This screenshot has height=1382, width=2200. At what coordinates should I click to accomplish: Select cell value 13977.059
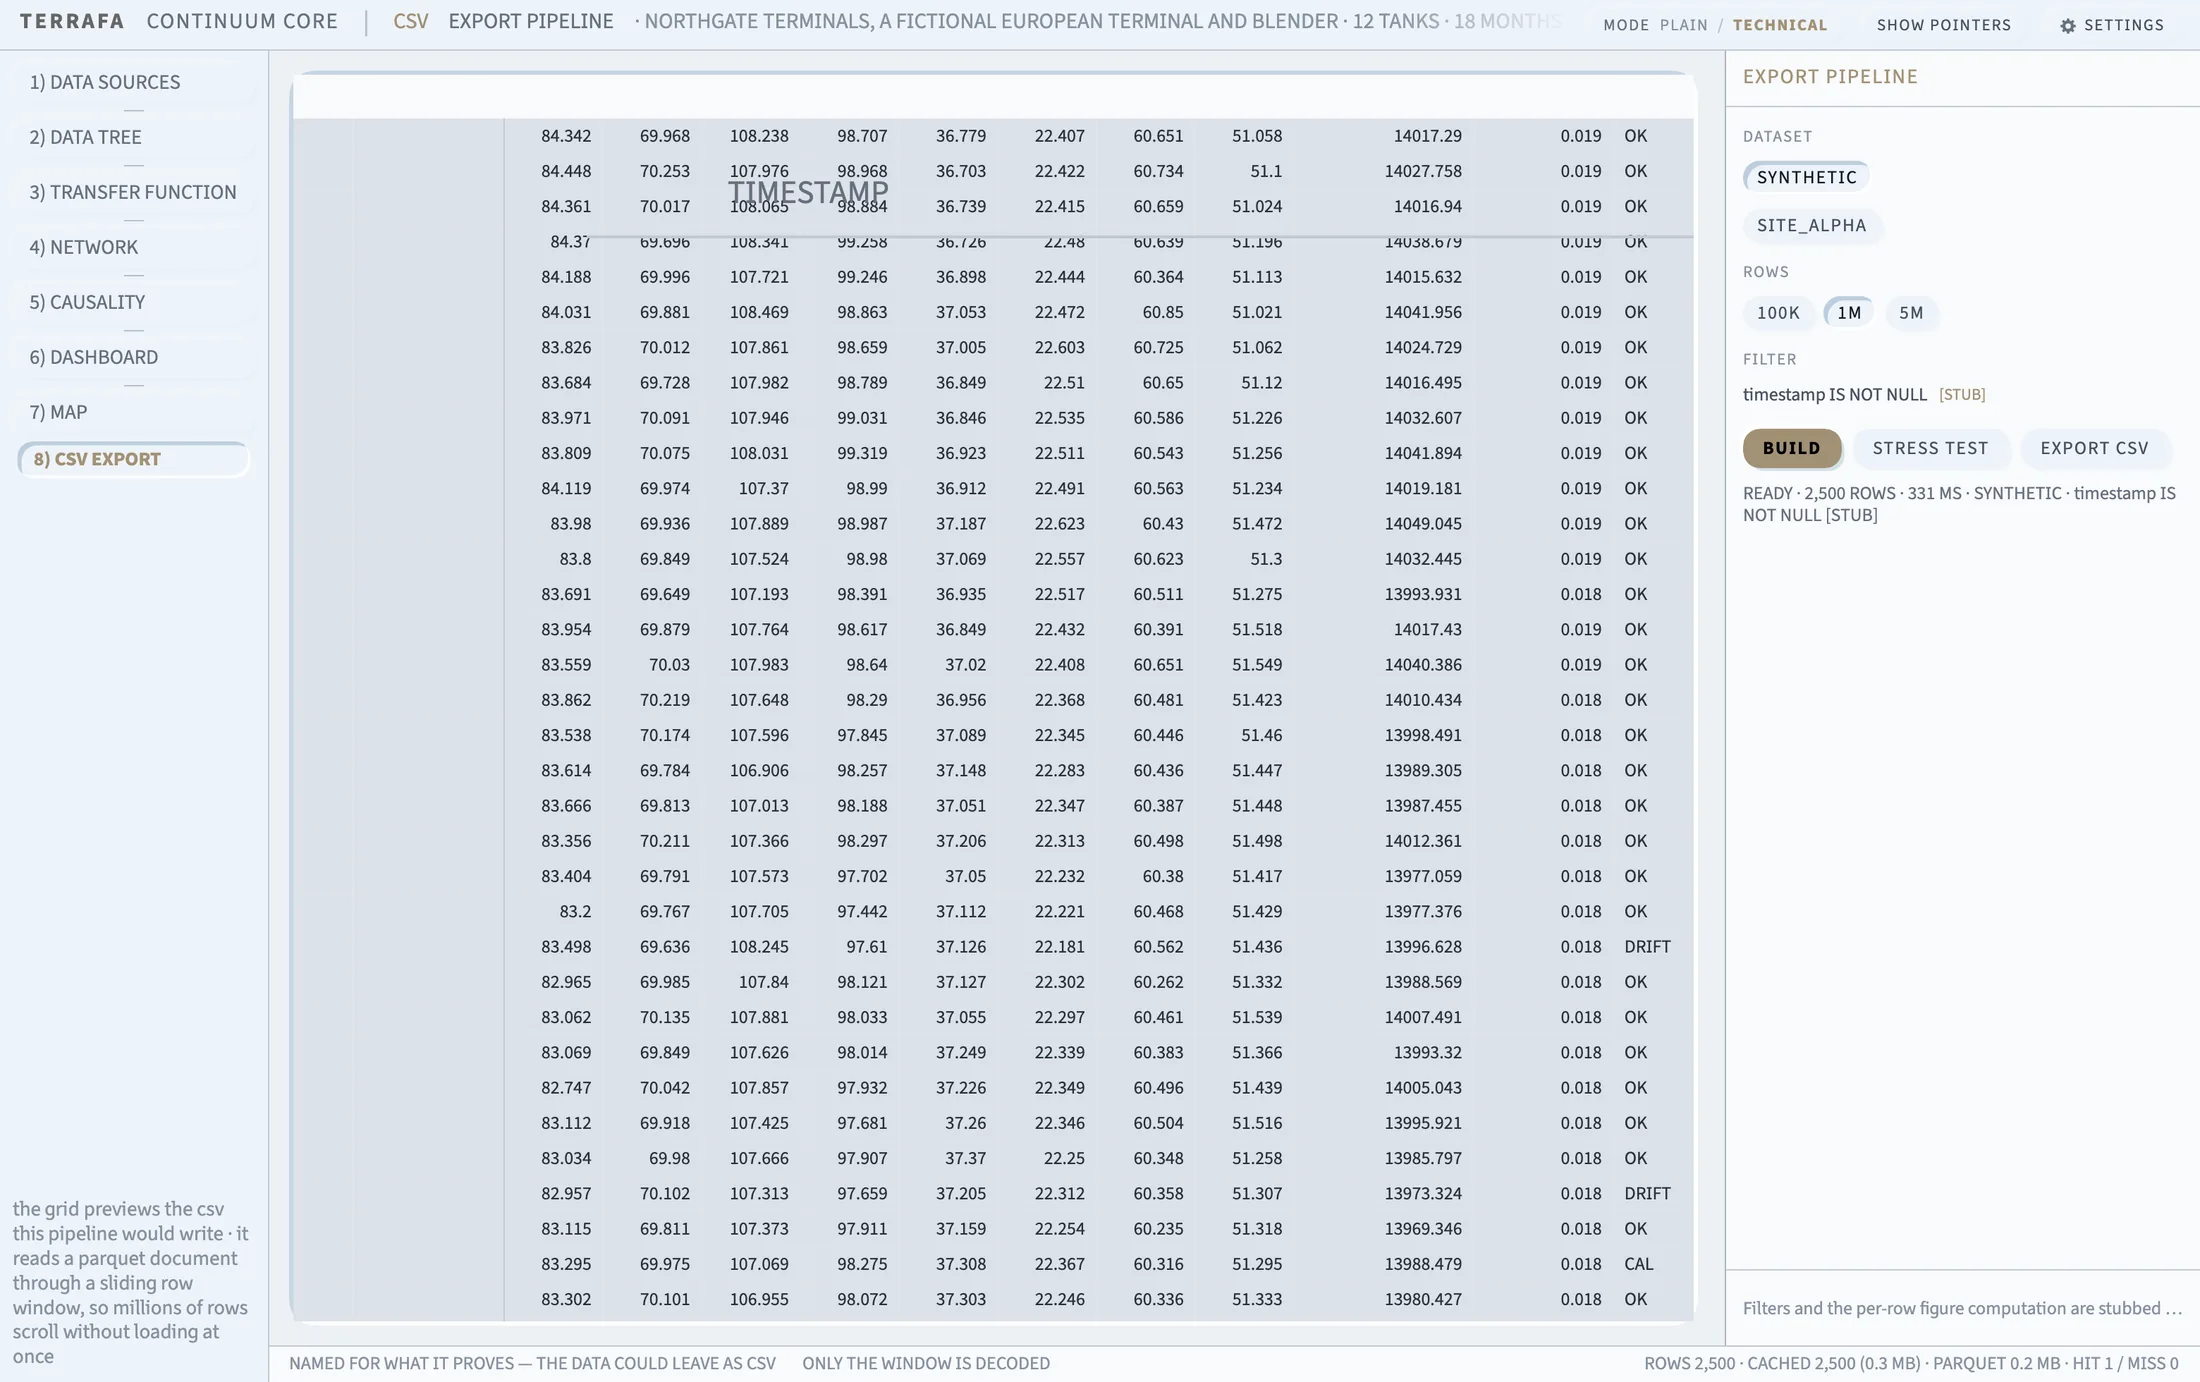pyautogui.click(x=1423, y=876)
